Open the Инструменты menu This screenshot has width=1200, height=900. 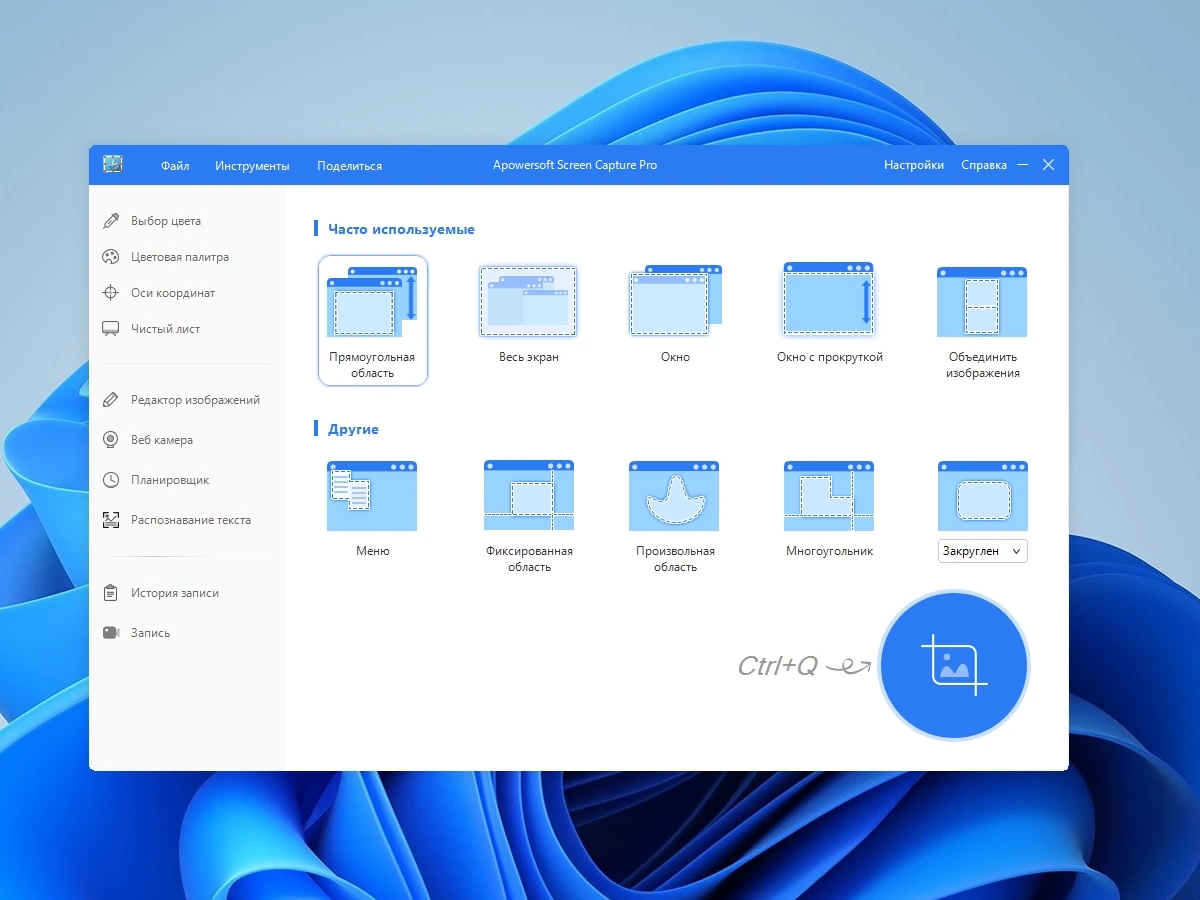[x=252, y=166]
